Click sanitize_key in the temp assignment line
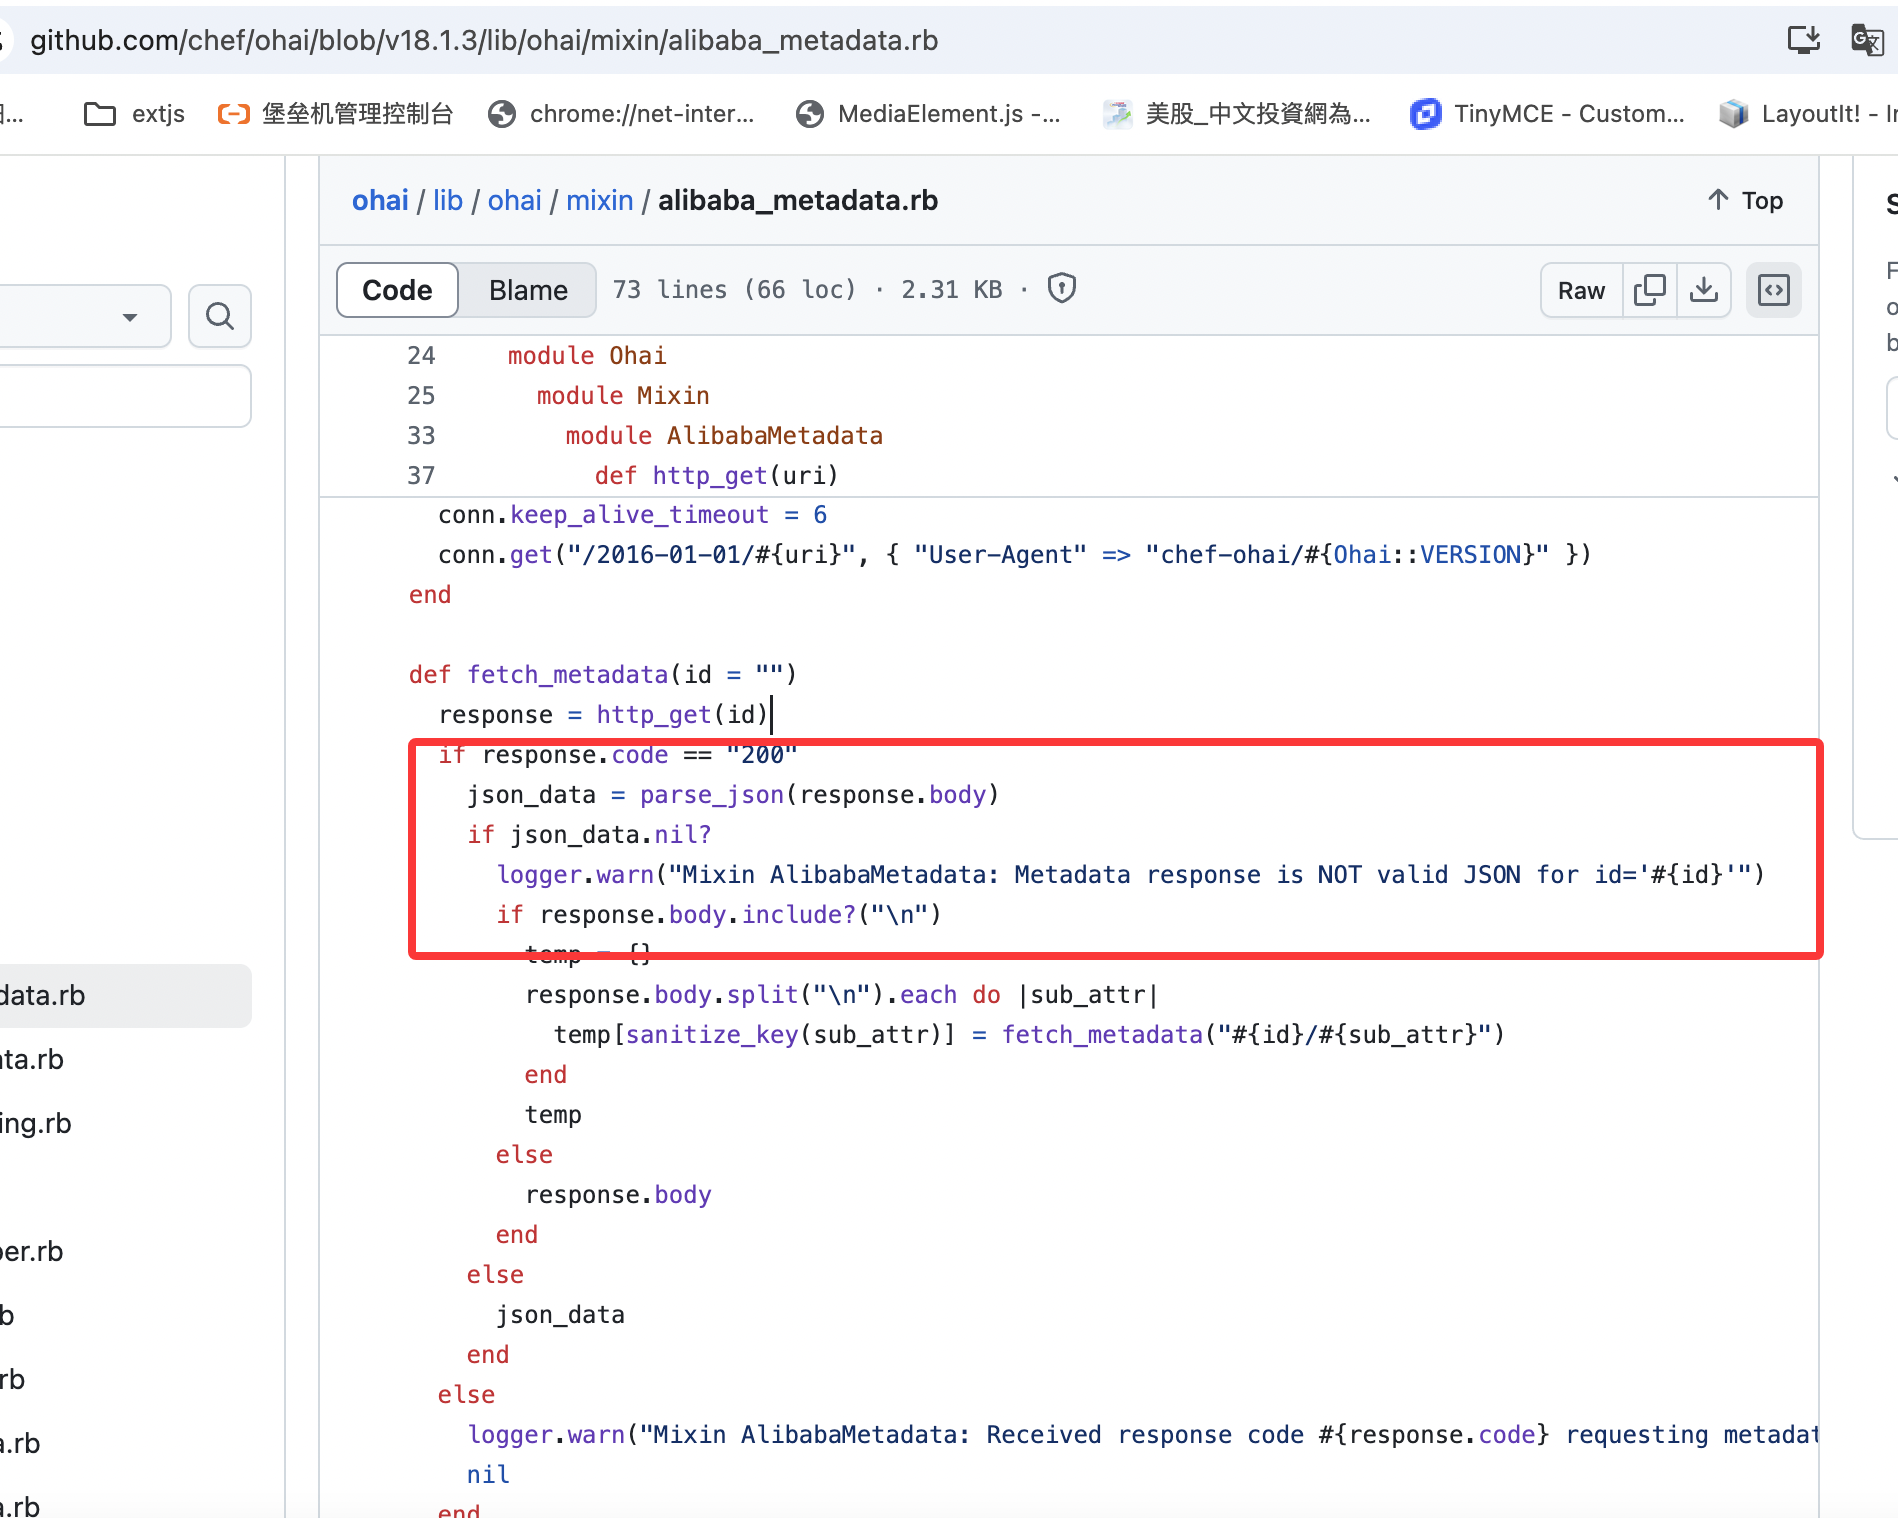 712,1035
